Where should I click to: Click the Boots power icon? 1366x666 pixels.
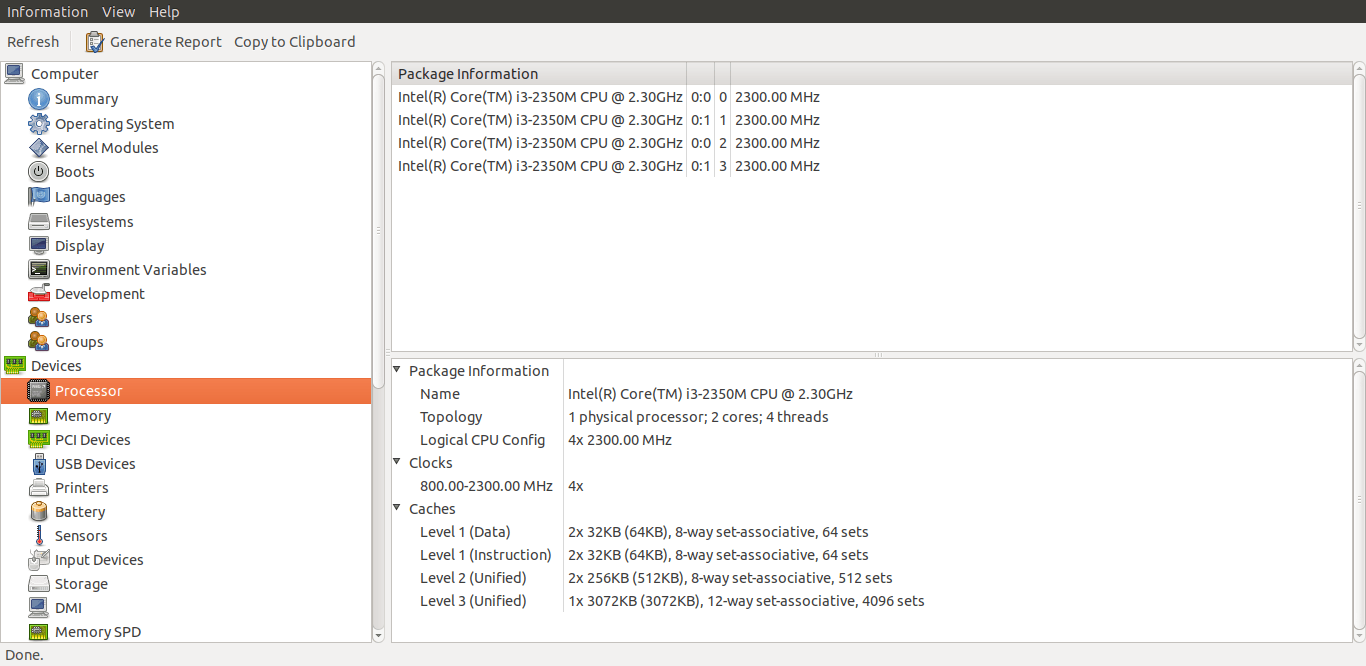click(39, 172)
